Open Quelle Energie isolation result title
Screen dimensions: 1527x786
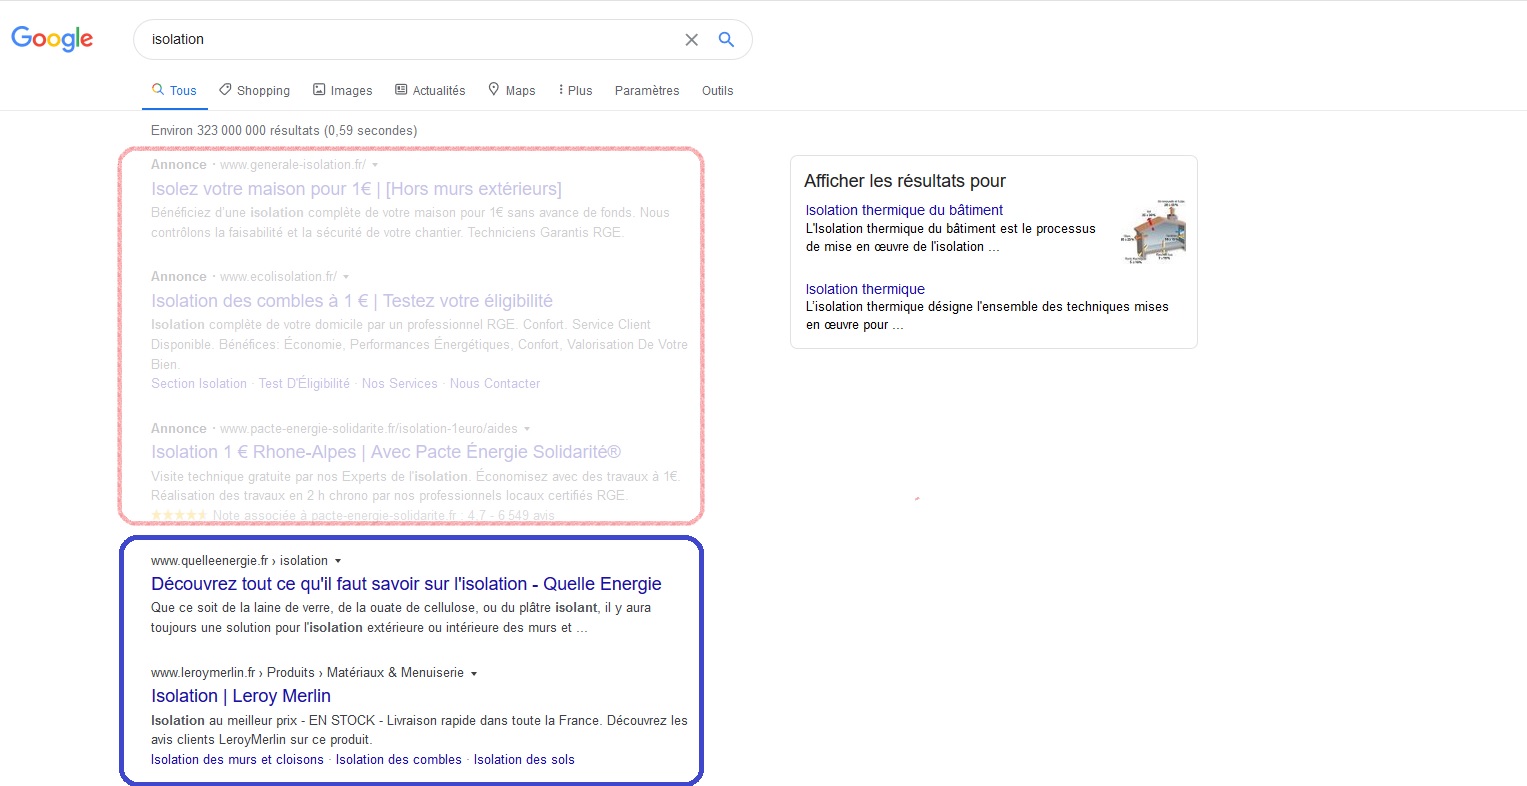tap(406, 584)
